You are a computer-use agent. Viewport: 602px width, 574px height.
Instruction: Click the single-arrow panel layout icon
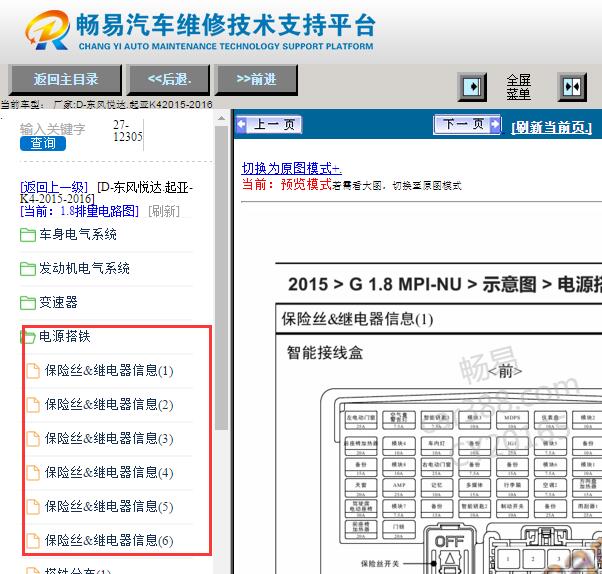tap(472, 87)
